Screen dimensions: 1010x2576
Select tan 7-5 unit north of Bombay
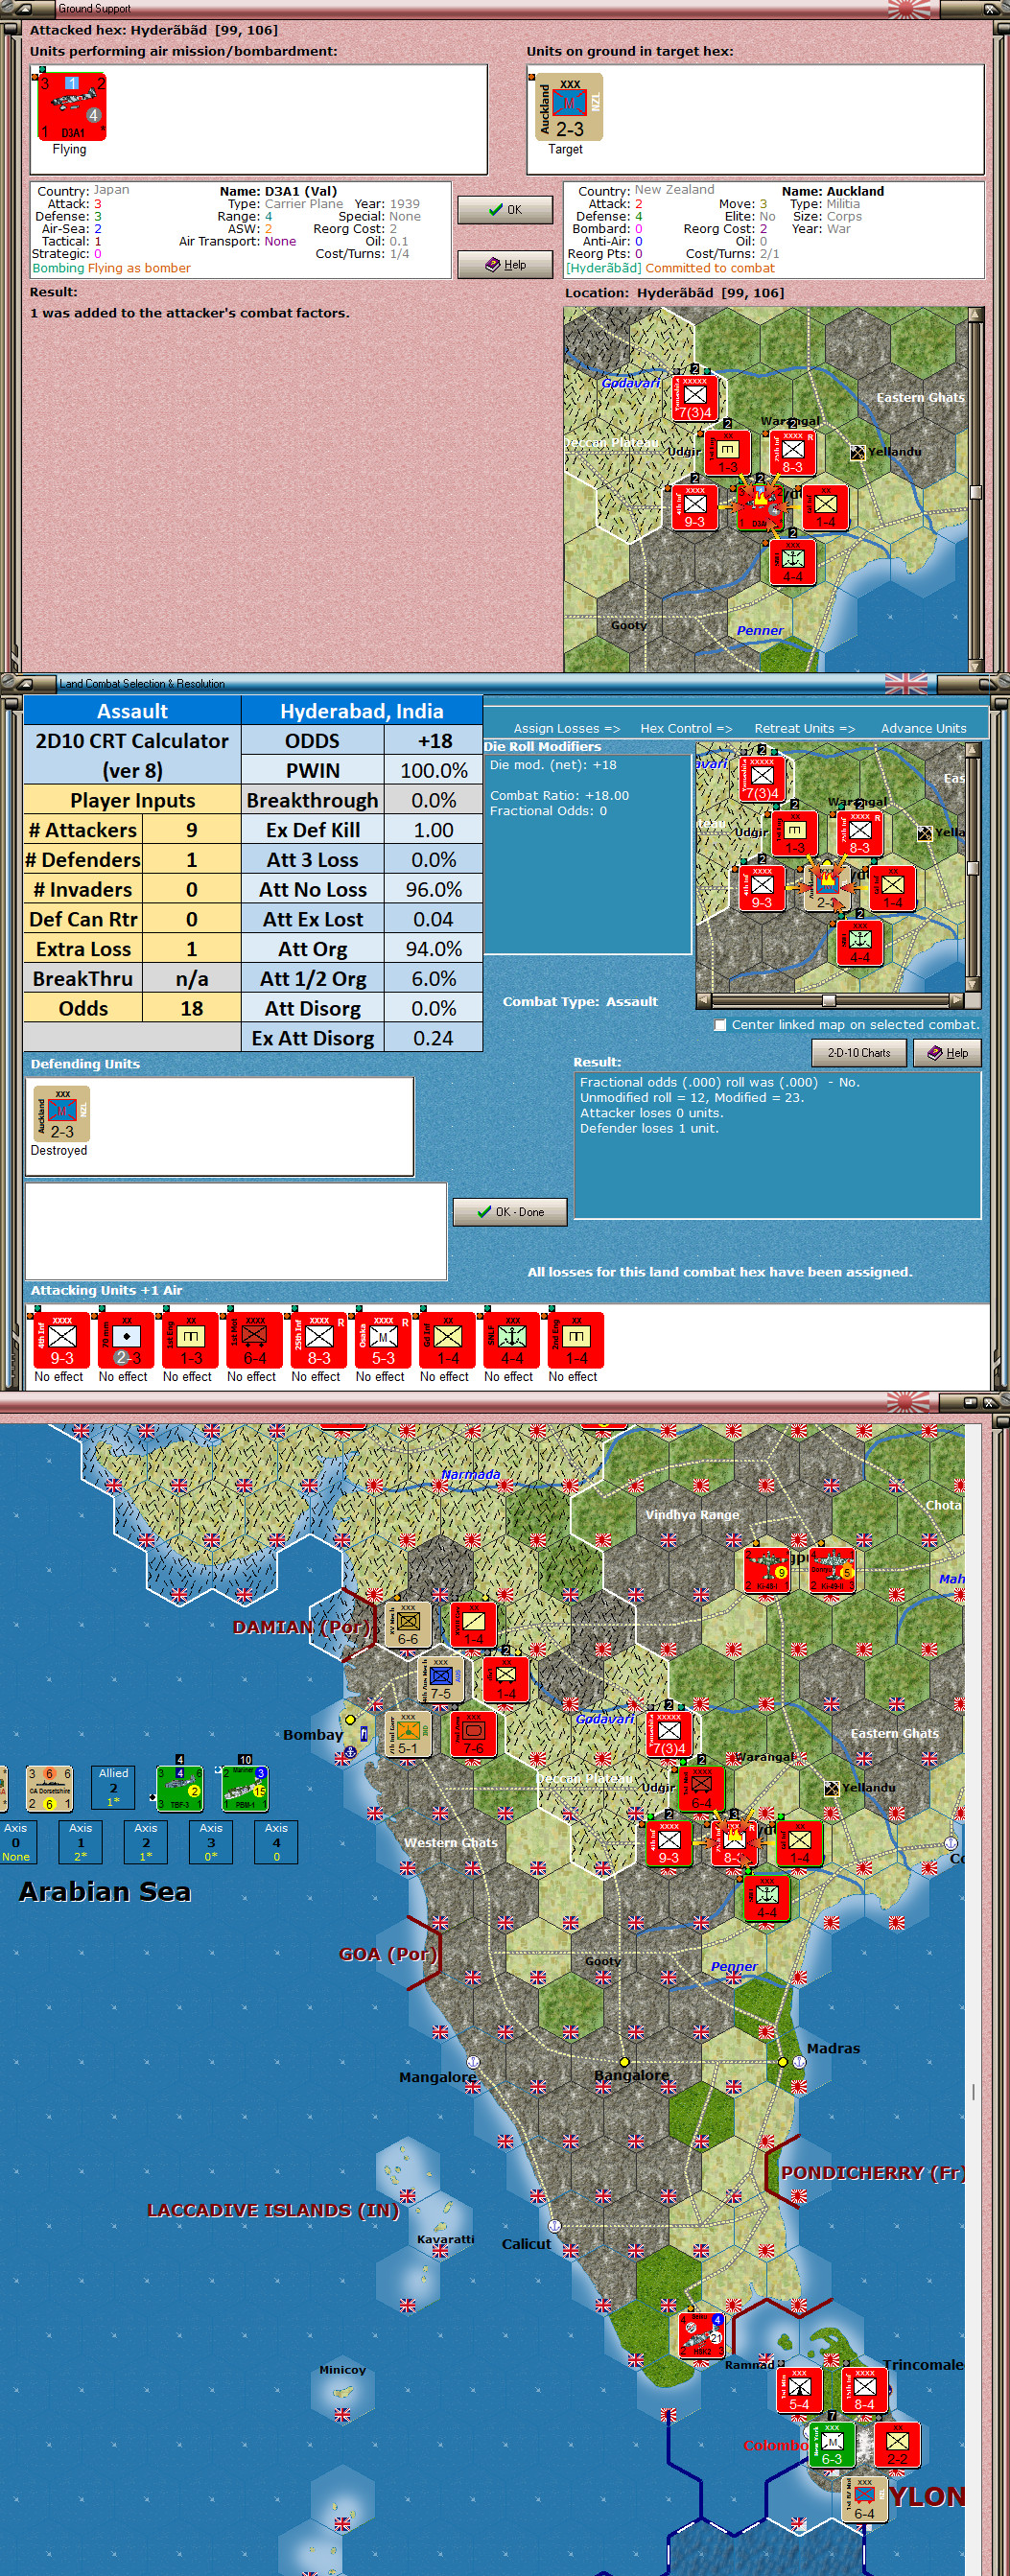(x=440, y=1679)
